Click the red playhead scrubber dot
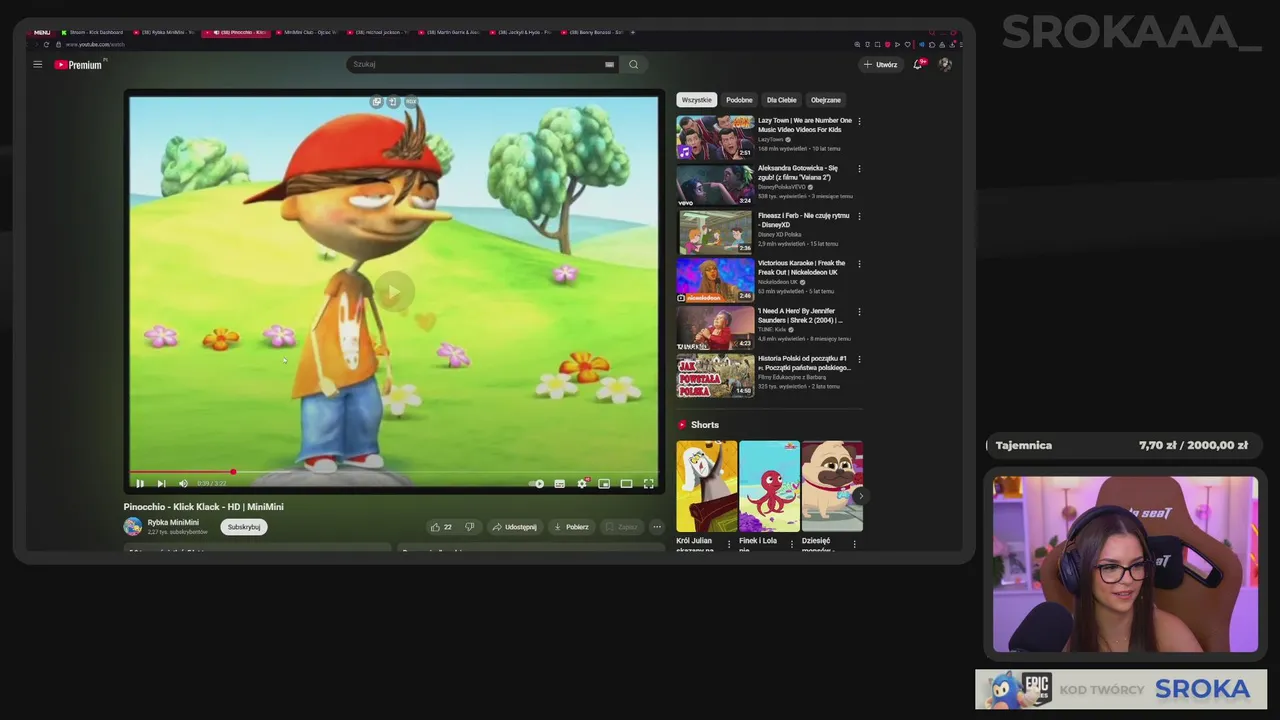The image size is (1280, 720). click(233, 472)
